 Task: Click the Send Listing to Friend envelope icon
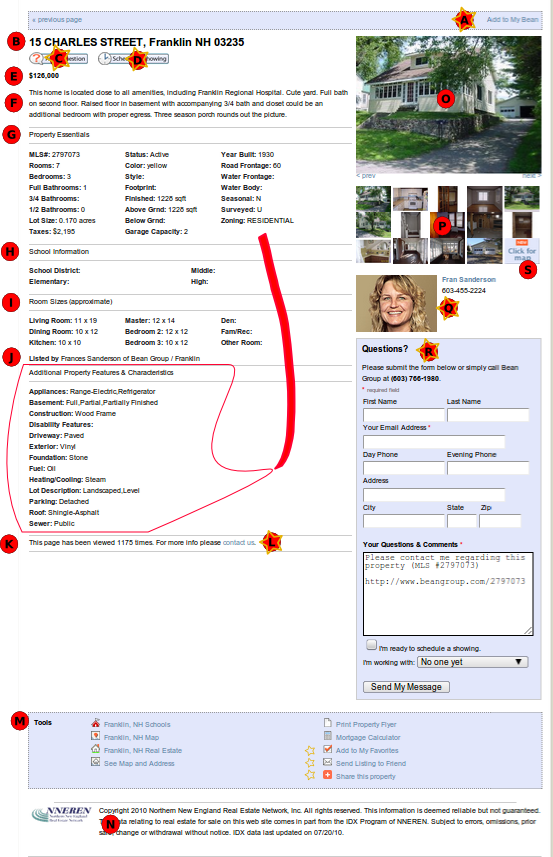point(327,762)
